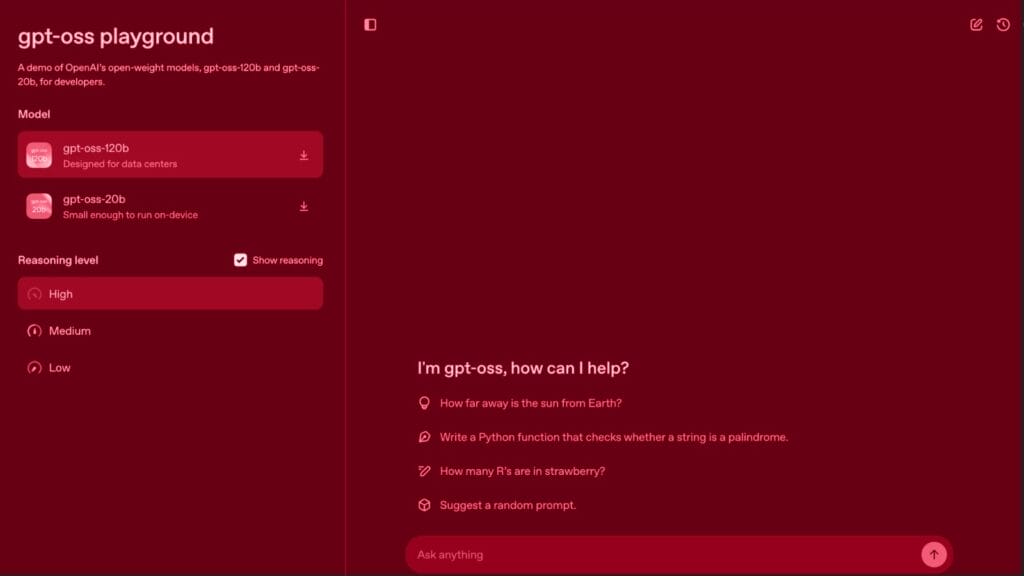Click the "I'm gpt-oss, how can I help?" heading
The height and width of the screenshot is (576, 1024).
tap(523, 368)
